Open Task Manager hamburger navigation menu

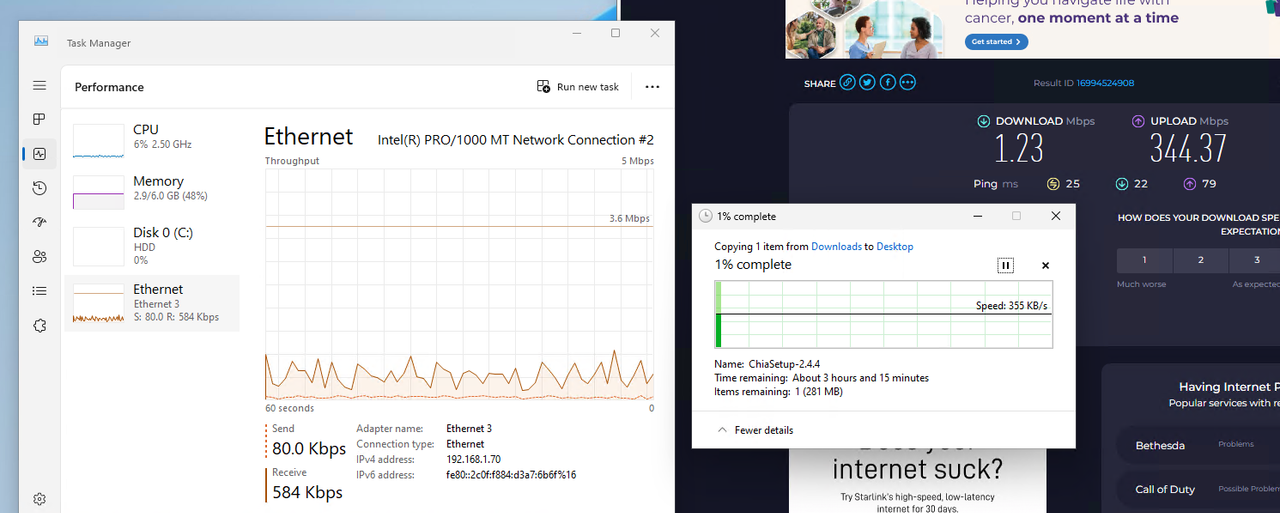click(39, 86)
